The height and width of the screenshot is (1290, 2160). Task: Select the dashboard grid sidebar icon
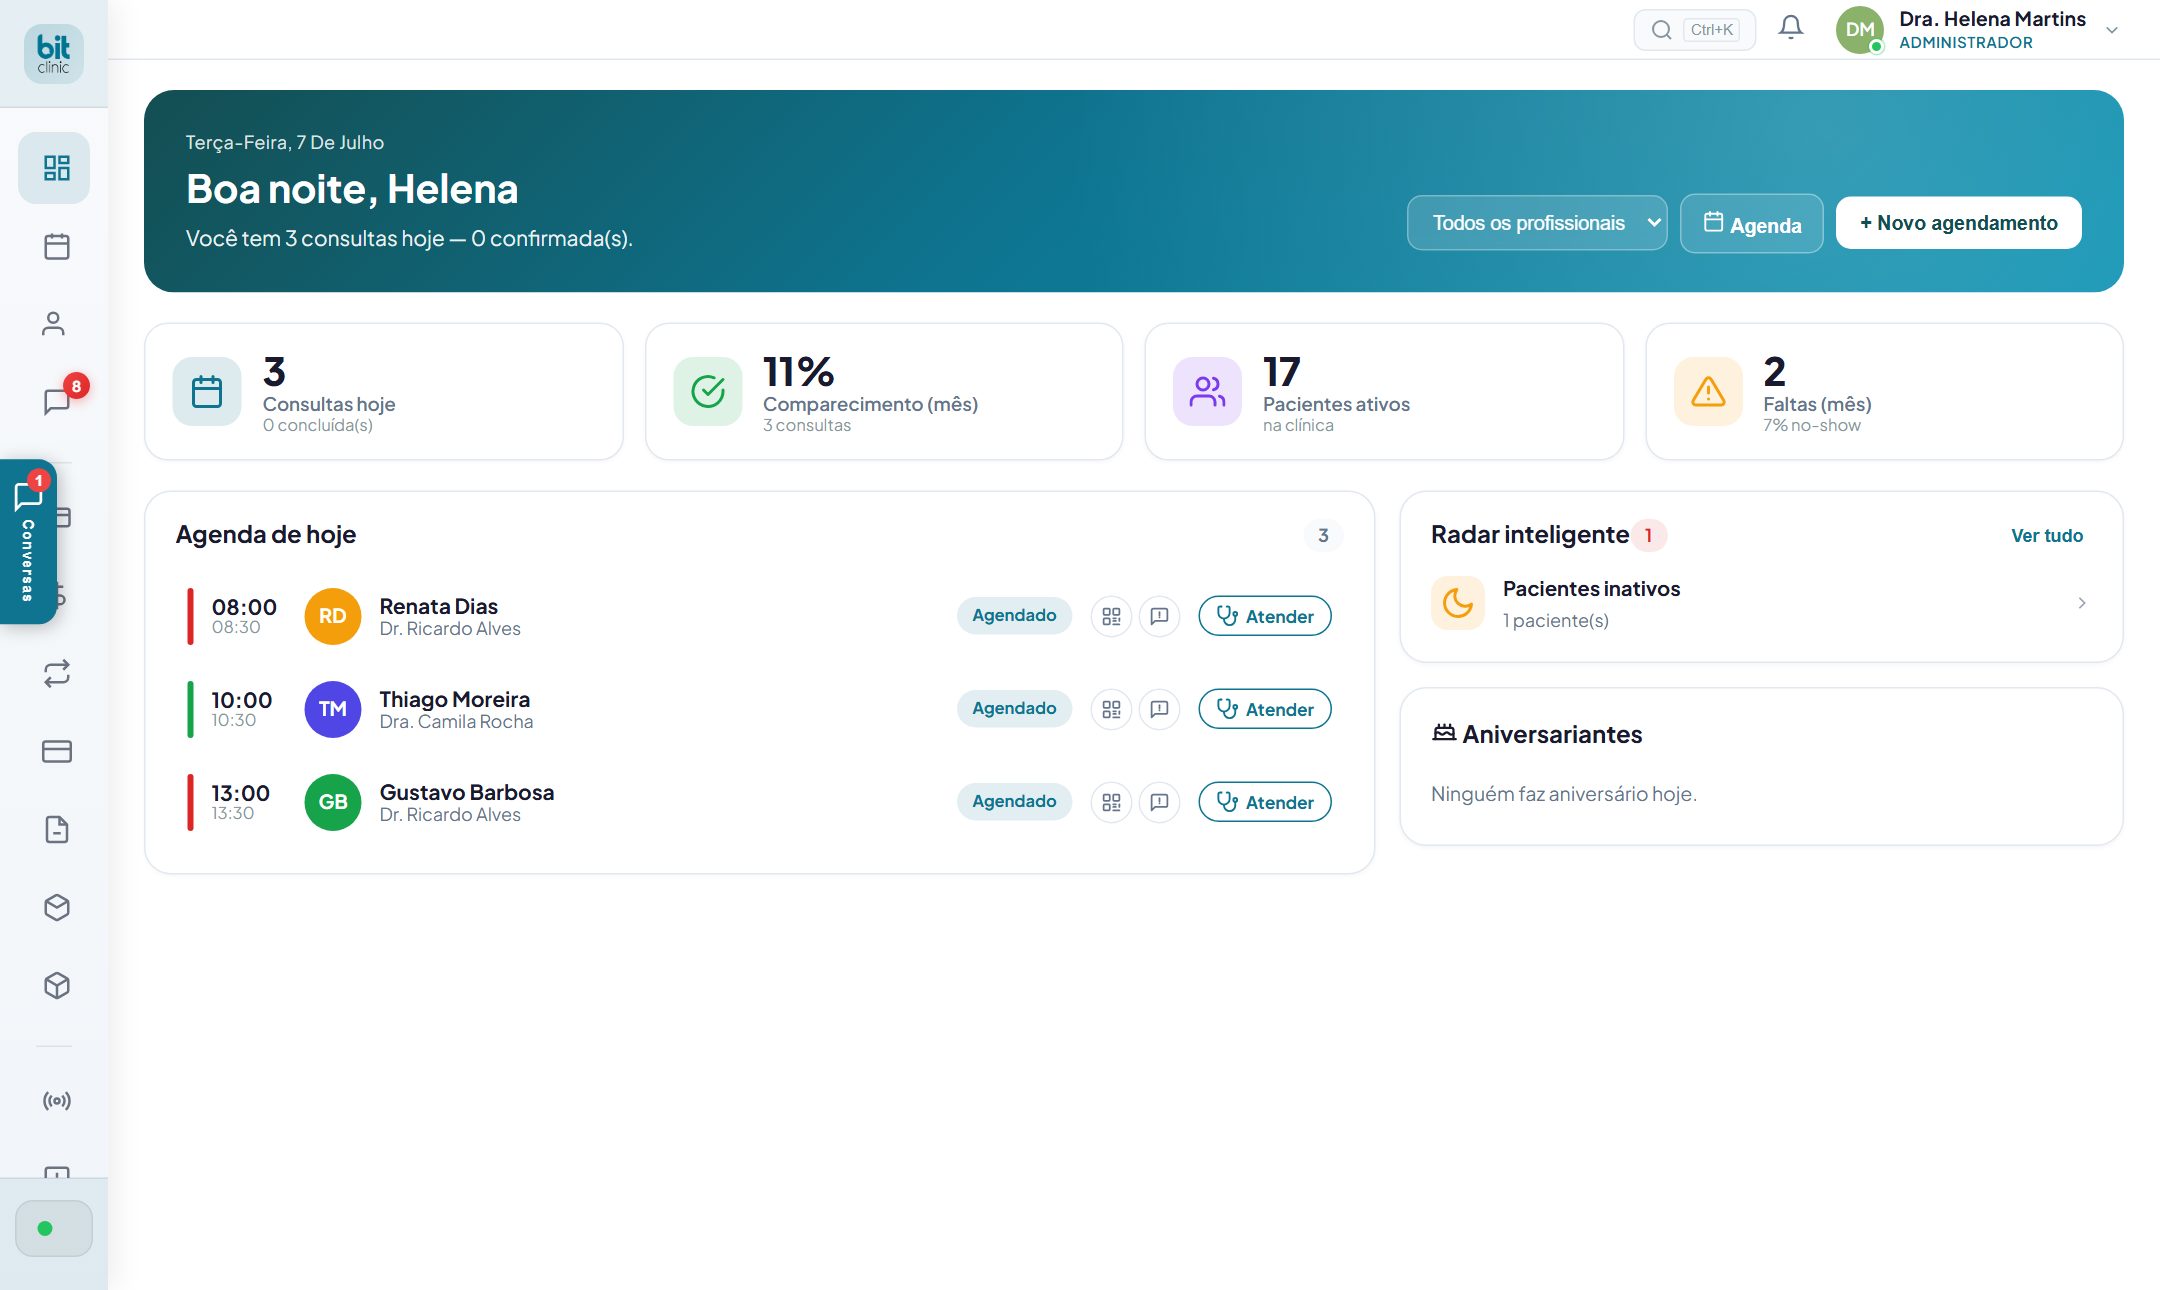click(x=54, y=168)
